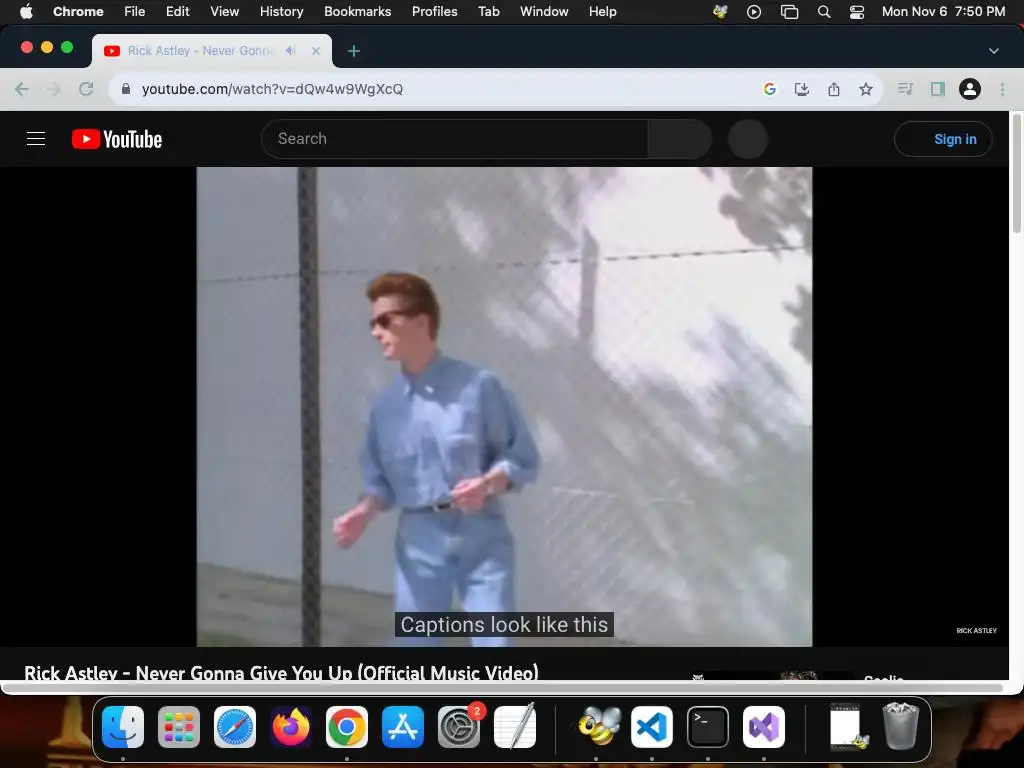Expand the tab search chevron
The image size is (1024, 768).
994,51
